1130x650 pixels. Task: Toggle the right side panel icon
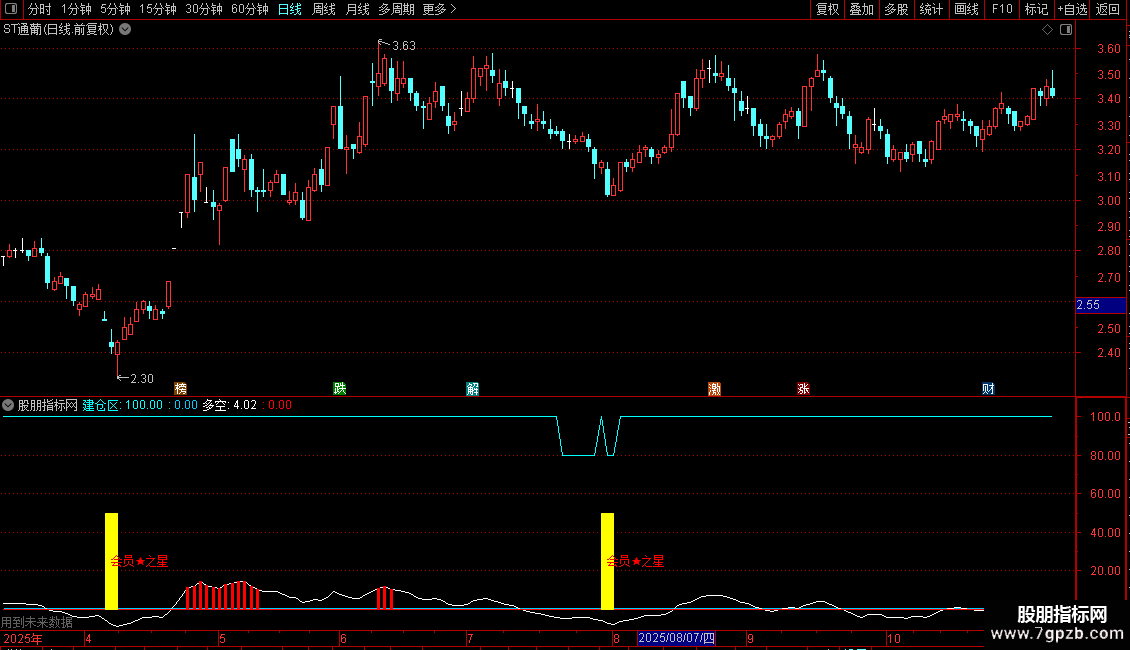click(x=1066, y=30)
